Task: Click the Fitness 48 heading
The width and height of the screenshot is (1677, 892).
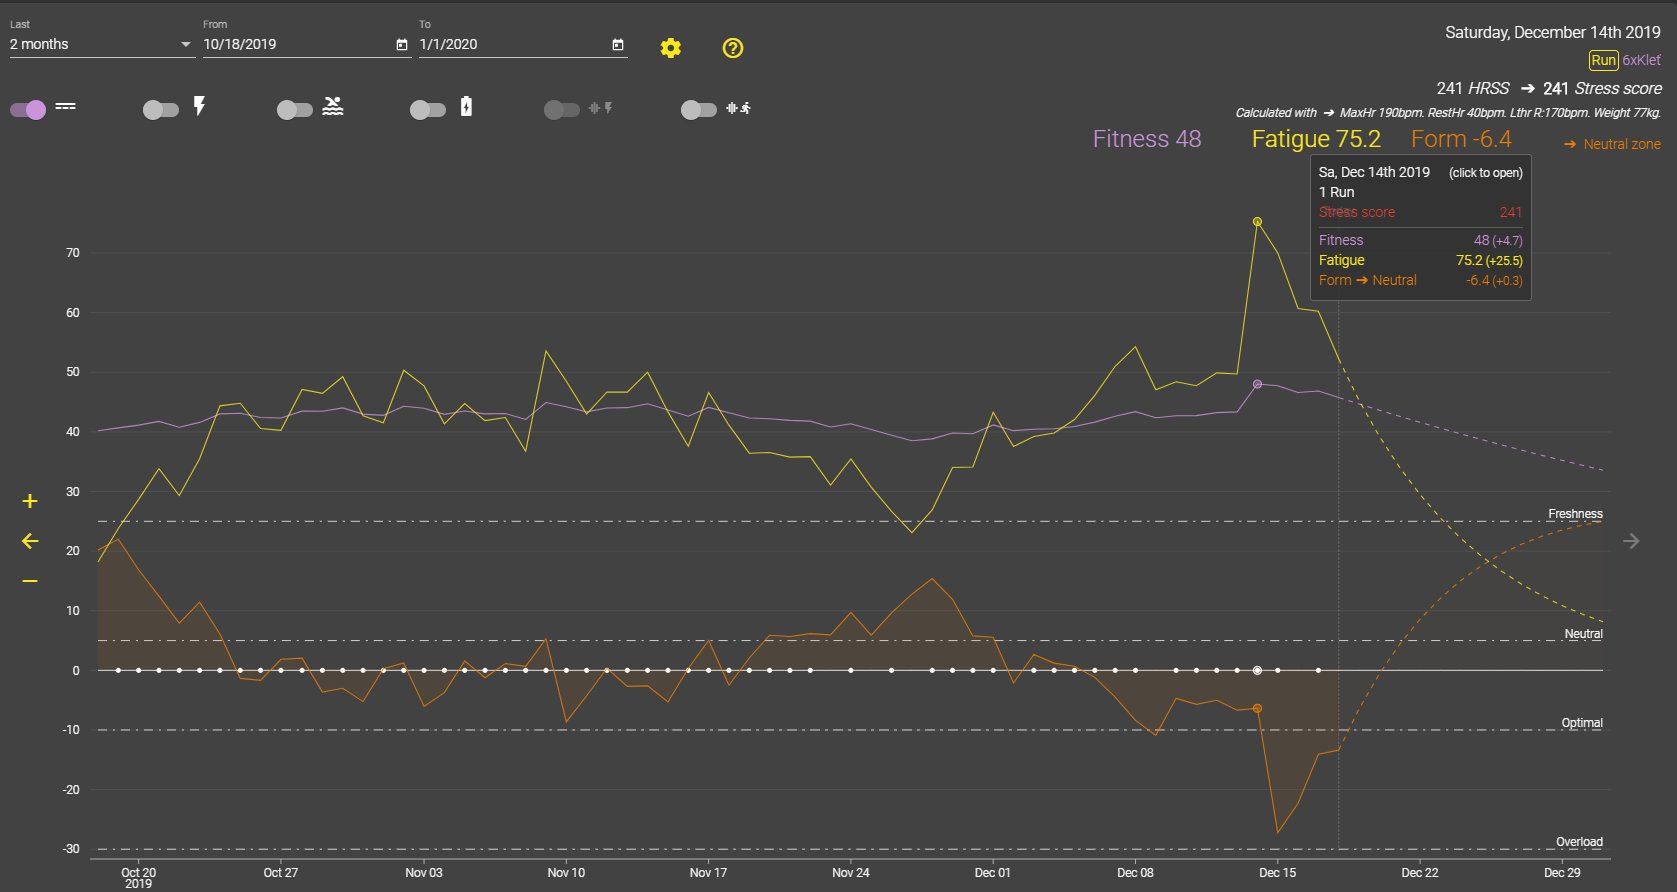Action: pyautogui.click(x=1147, y=139)
